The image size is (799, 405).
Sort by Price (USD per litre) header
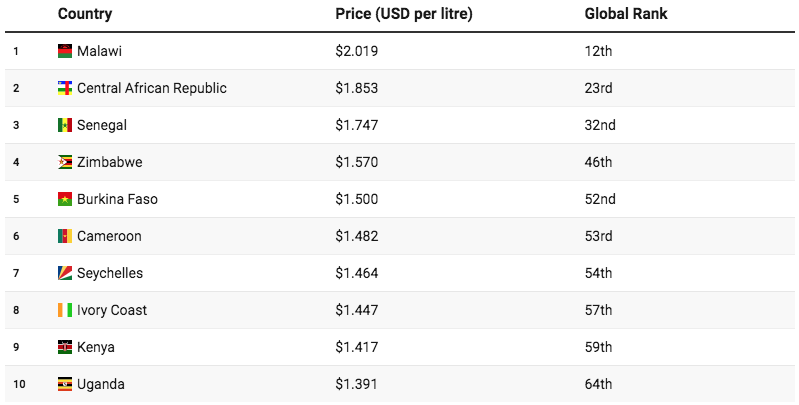point(404,14)
